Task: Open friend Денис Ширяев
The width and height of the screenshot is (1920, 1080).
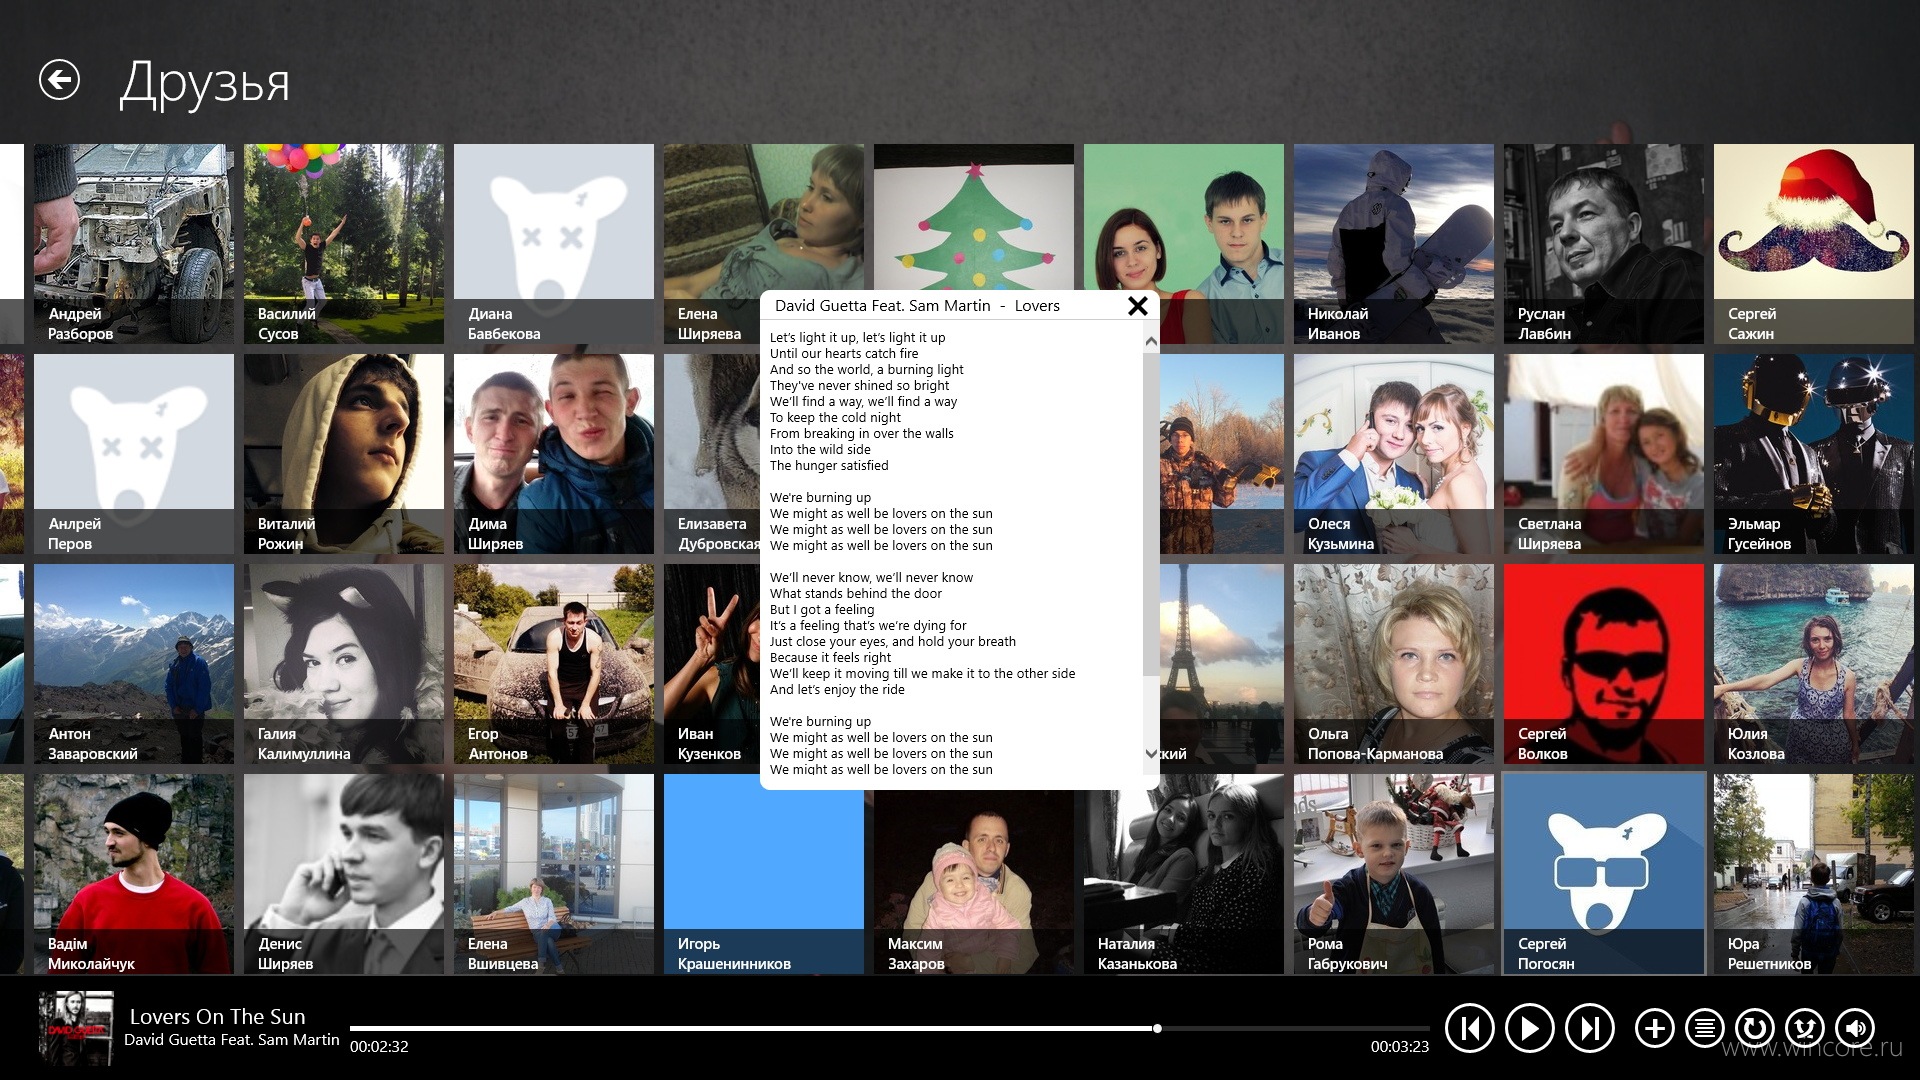Action: point(344,874)
